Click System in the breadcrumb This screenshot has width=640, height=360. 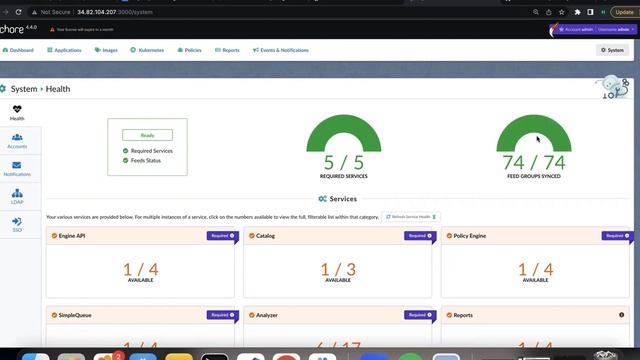[24, 89]
